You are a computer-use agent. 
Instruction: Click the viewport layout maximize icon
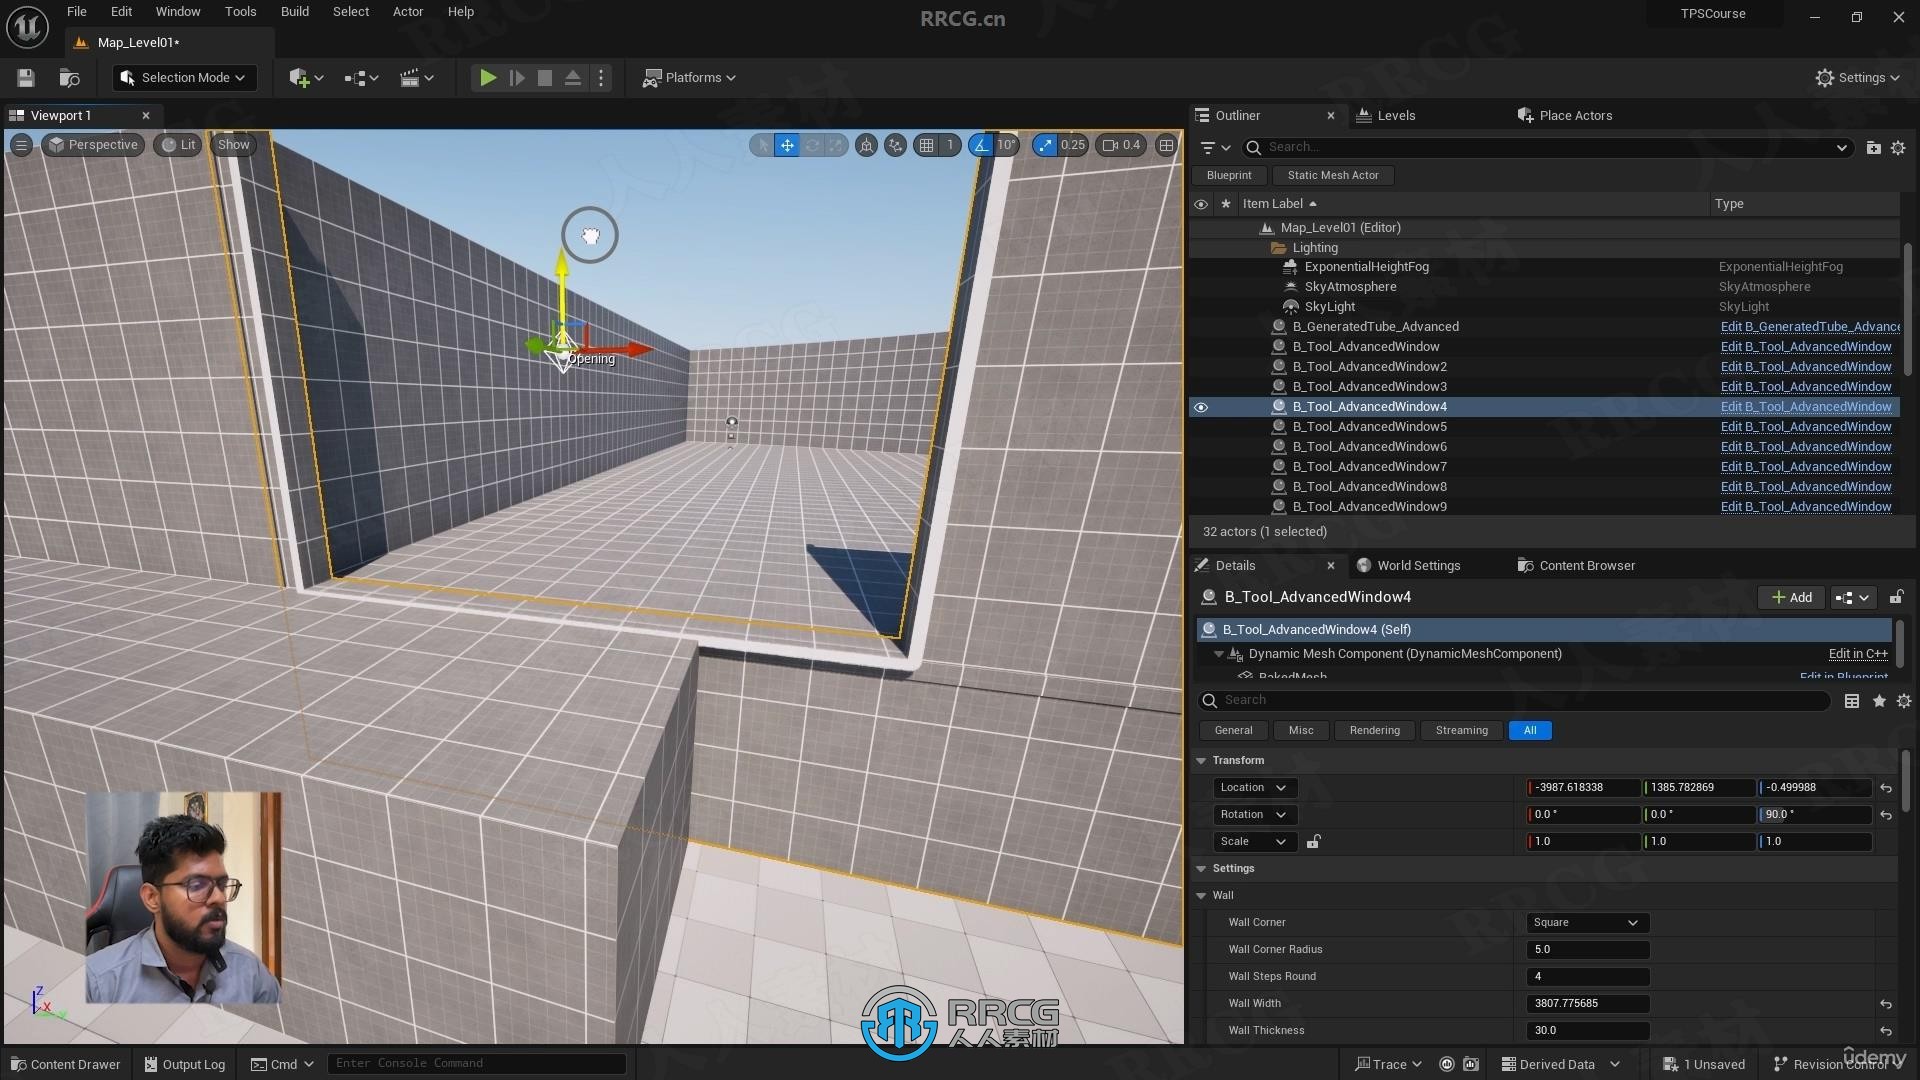tap(1166, 145)
